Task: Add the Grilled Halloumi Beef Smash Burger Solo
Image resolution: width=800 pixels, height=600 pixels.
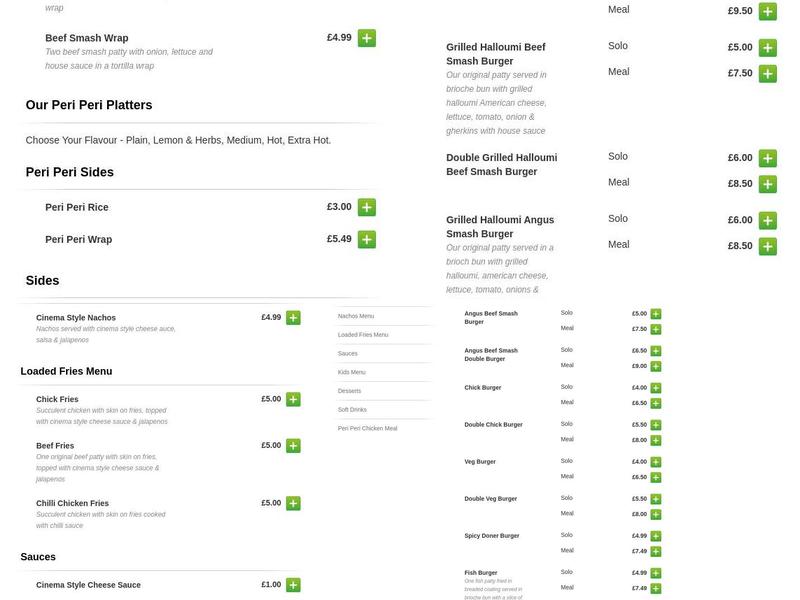Action: tap(767, 45)
